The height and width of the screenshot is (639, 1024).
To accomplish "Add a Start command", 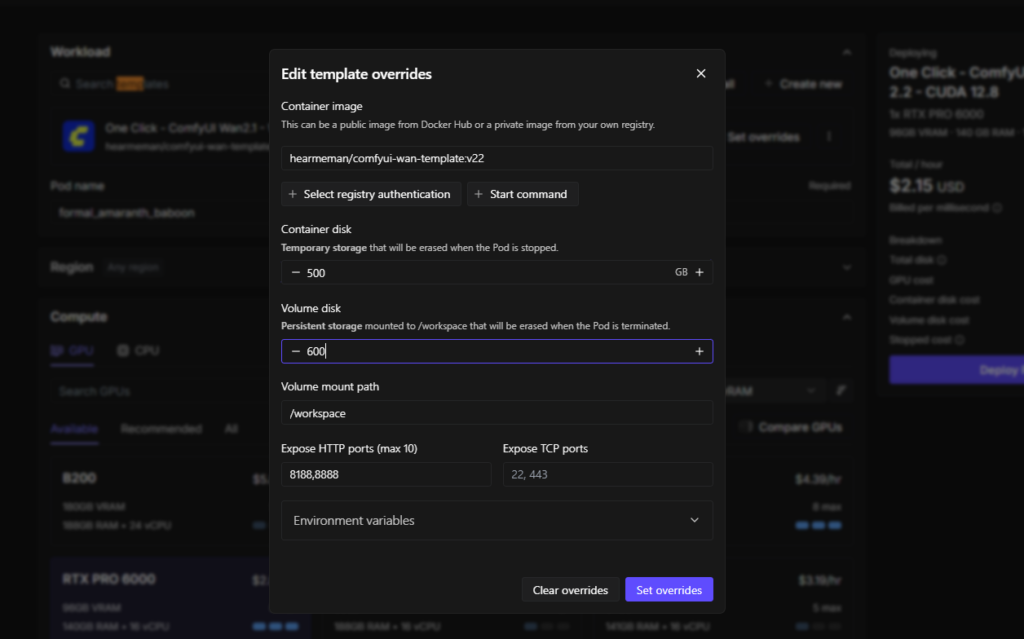I will click(x=522, y=194).
